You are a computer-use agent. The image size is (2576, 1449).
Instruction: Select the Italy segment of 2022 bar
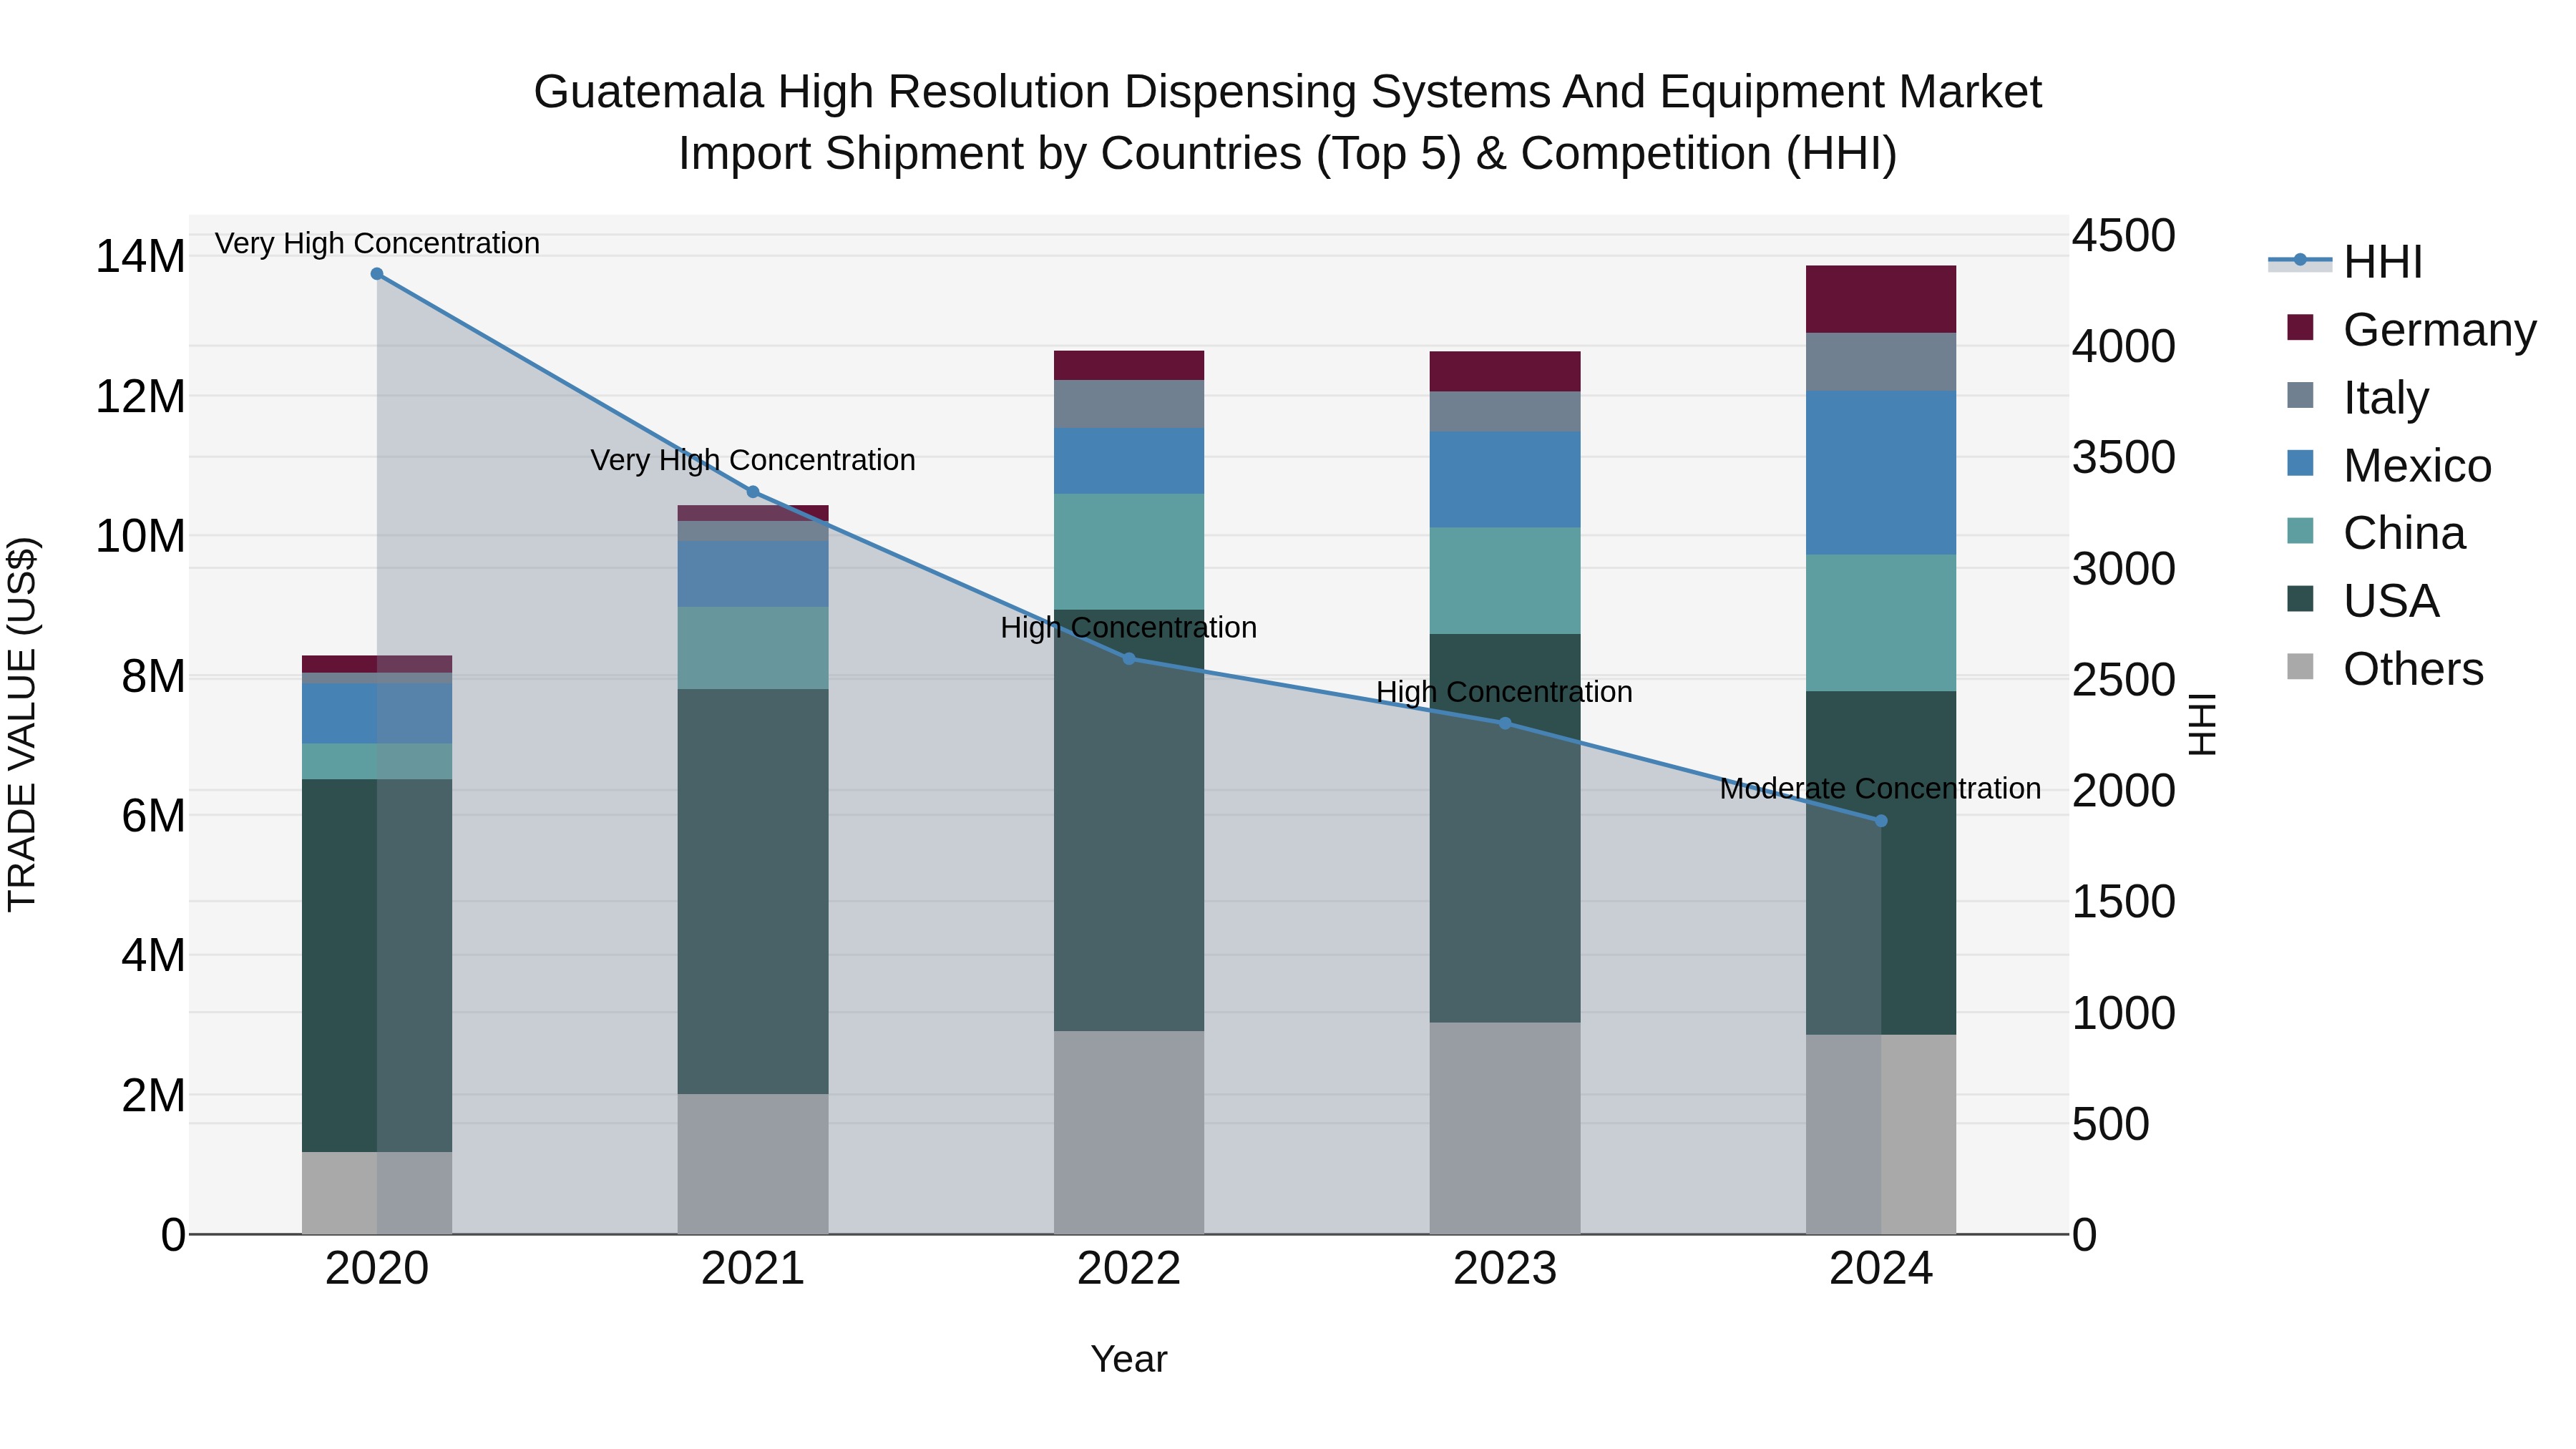pos(1129,404)
